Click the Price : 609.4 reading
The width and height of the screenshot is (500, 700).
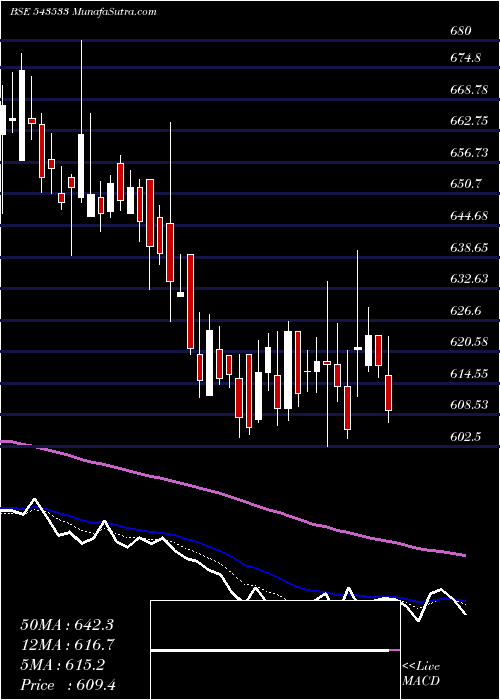click(68, 685)
